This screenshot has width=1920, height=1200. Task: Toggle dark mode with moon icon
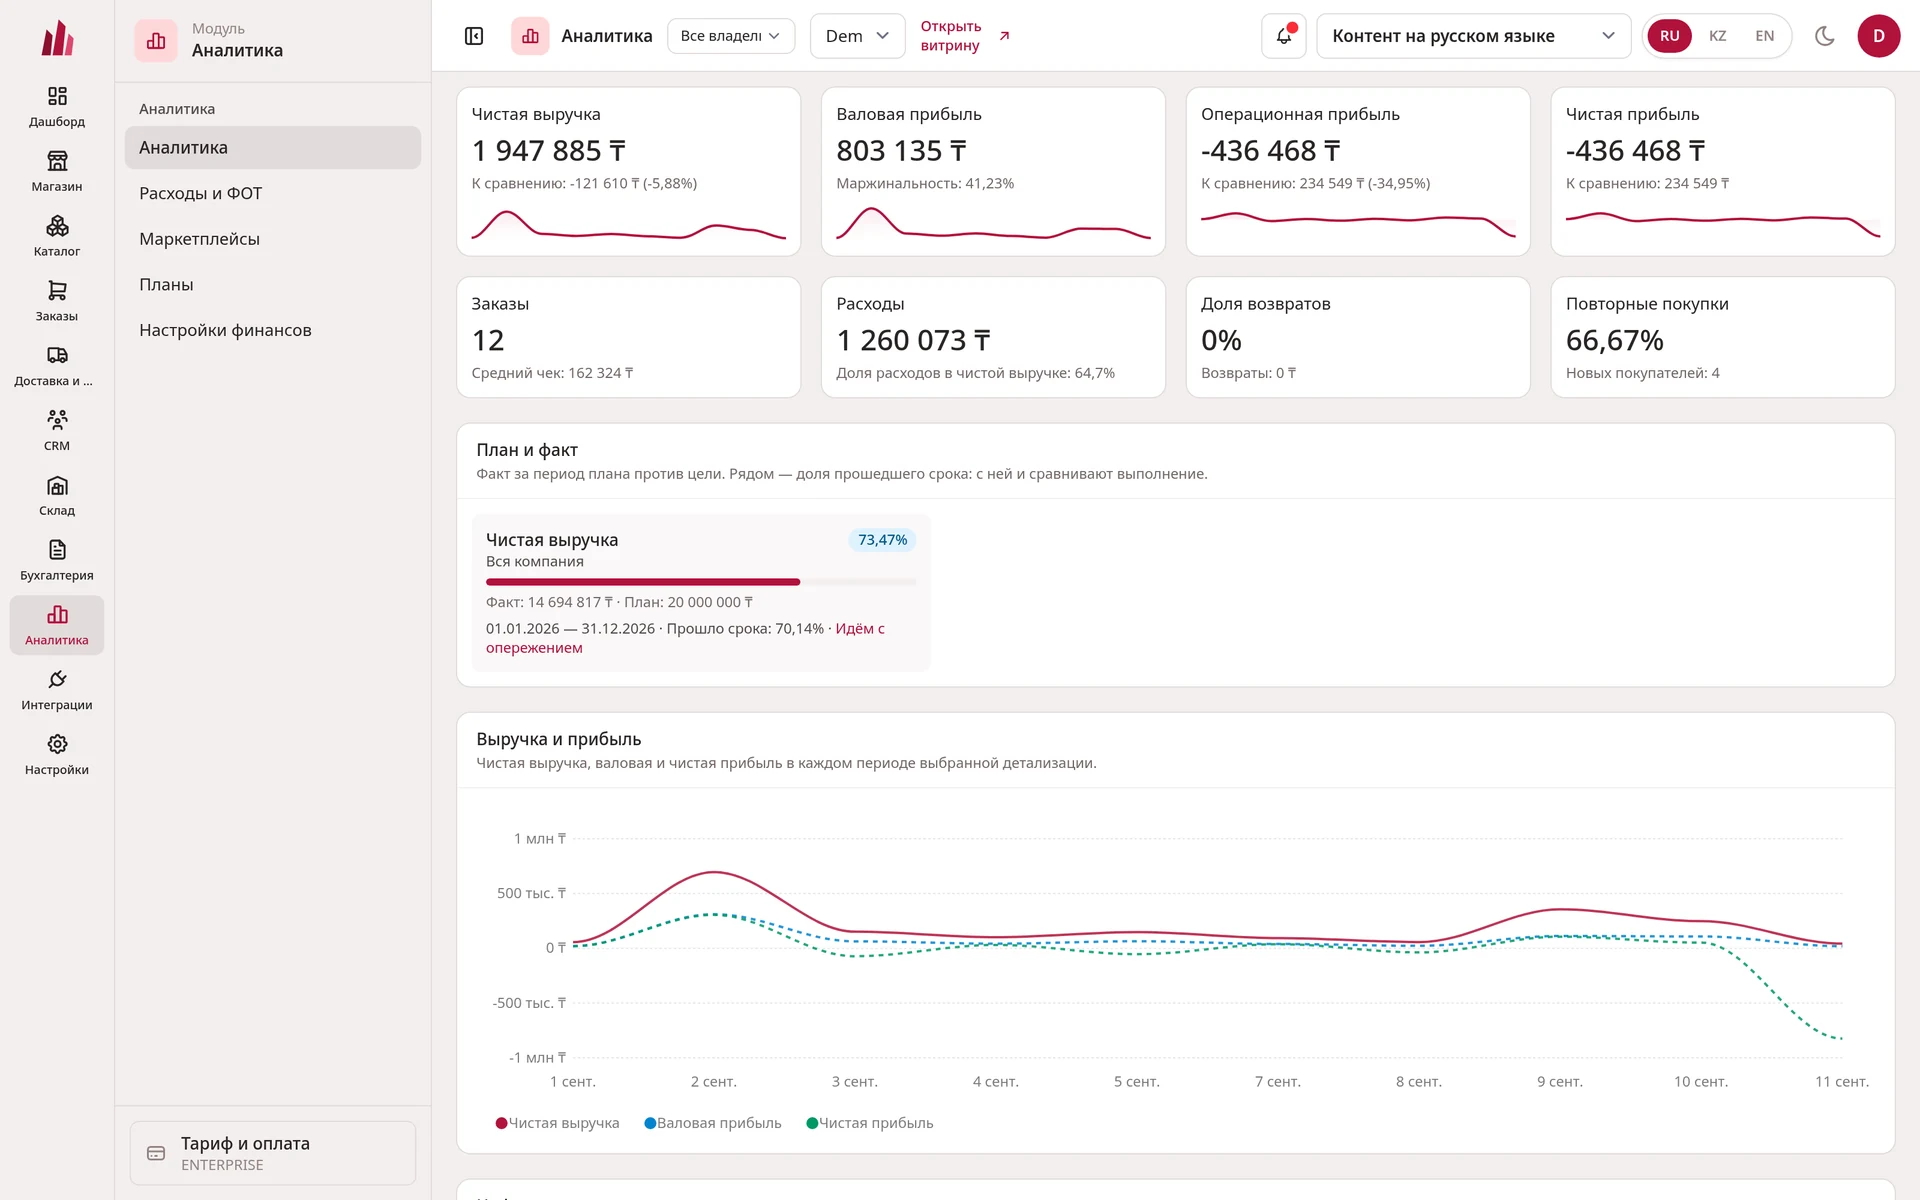click(1824, 36)
